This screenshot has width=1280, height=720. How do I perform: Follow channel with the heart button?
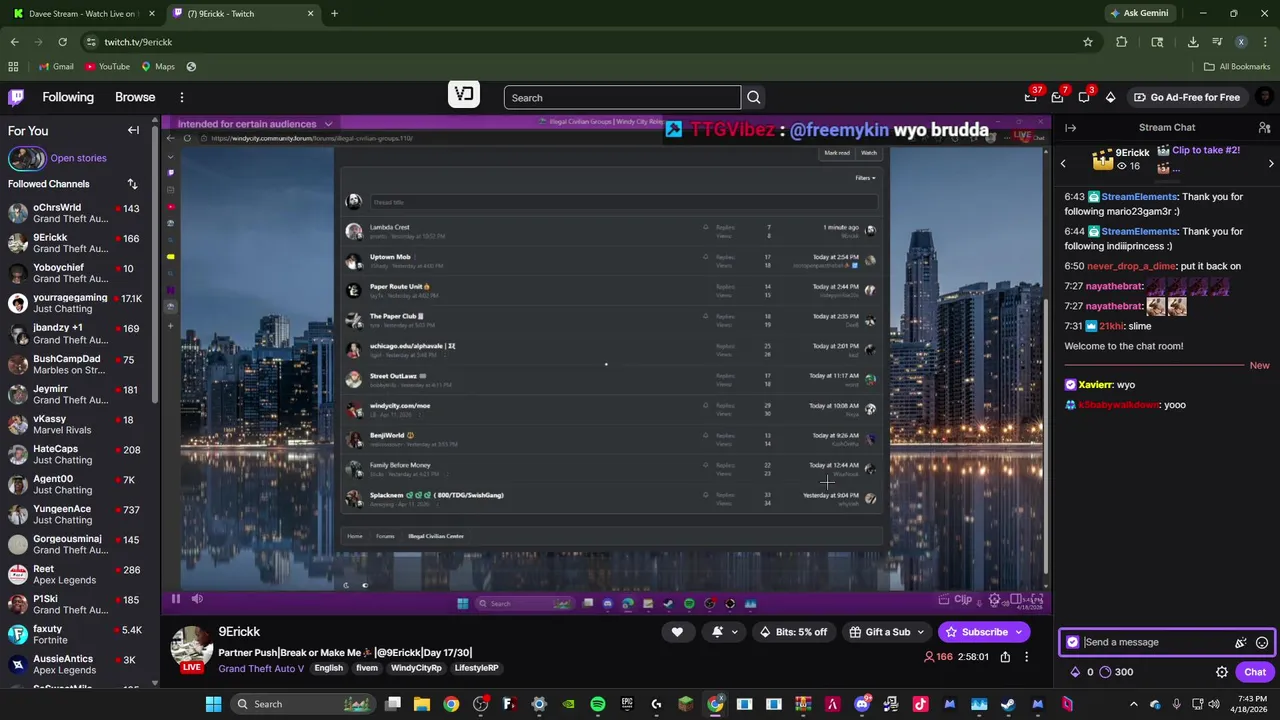[x=677, y=632]
